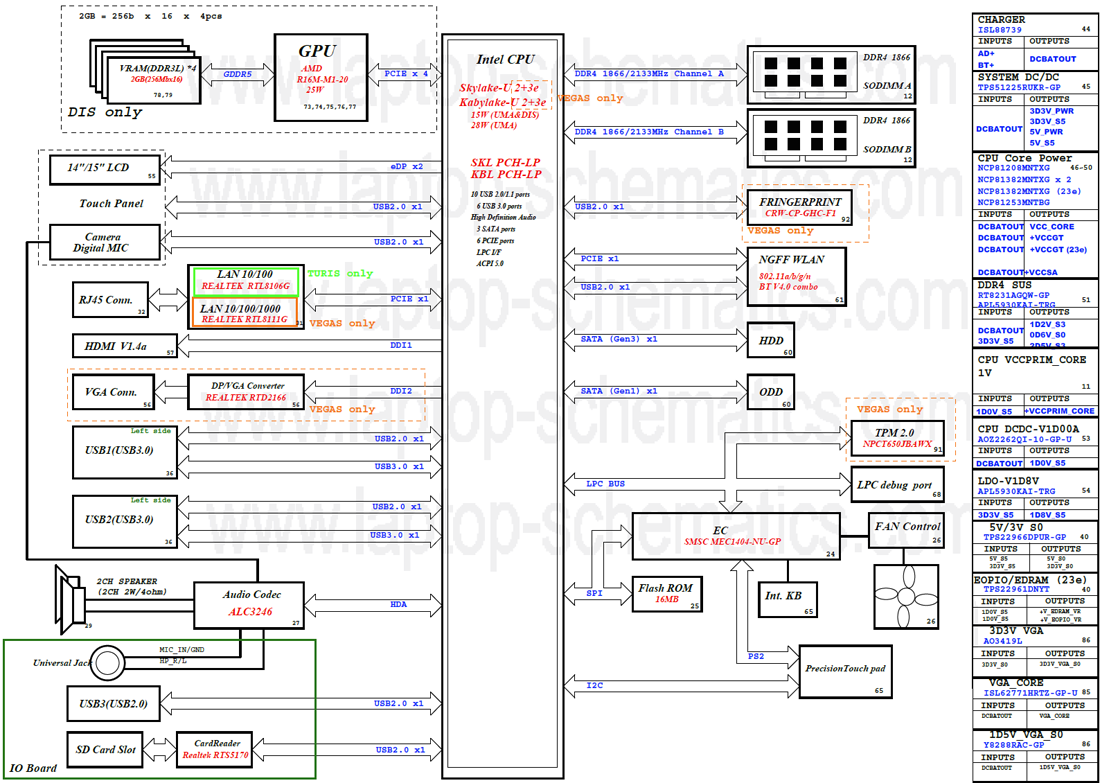This screenshot has height=783, width=1100.
Task: Select the CardReader Realtek RTS5170 block
Action: [215, 750]
